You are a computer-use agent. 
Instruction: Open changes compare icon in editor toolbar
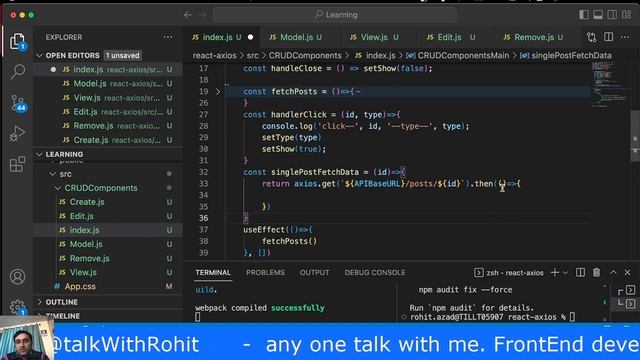[x=591, y=37]
